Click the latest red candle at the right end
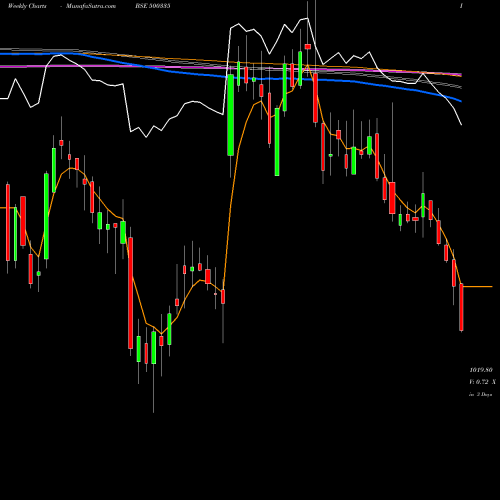 tap(461, 307)
